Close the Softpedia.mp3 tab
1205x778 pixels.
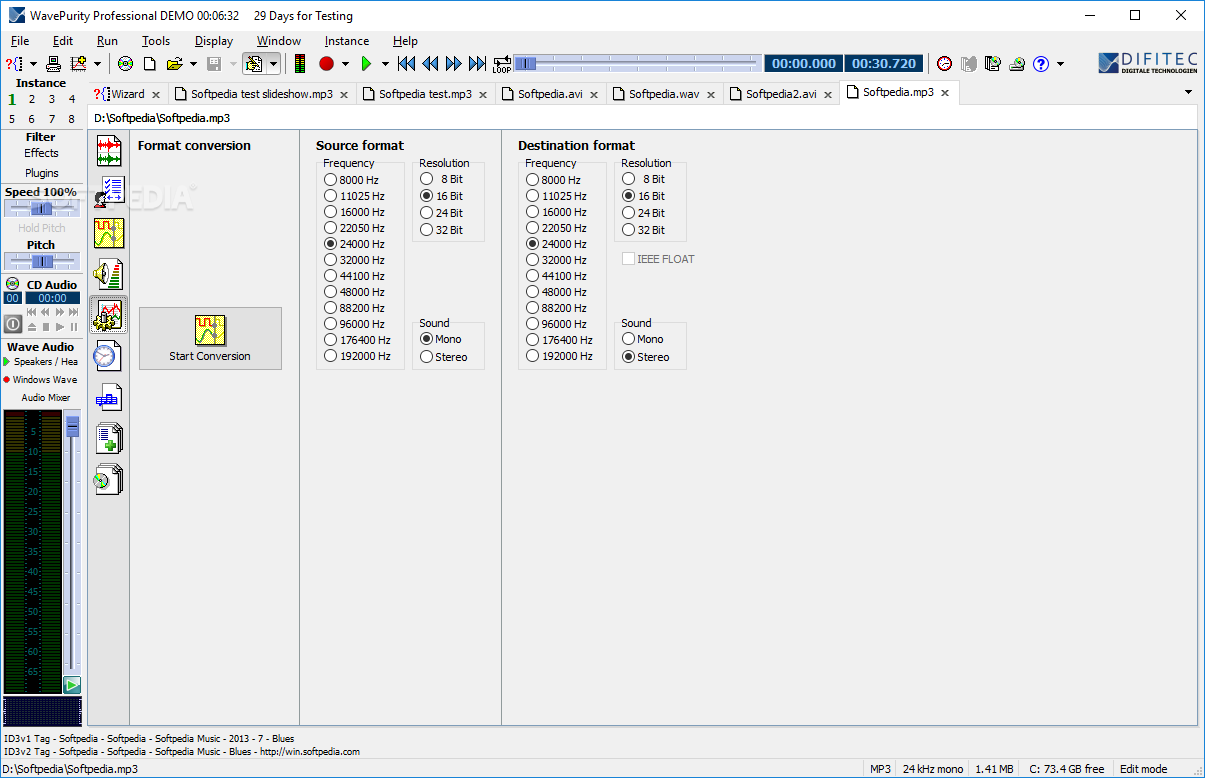[x=945, y=93]
